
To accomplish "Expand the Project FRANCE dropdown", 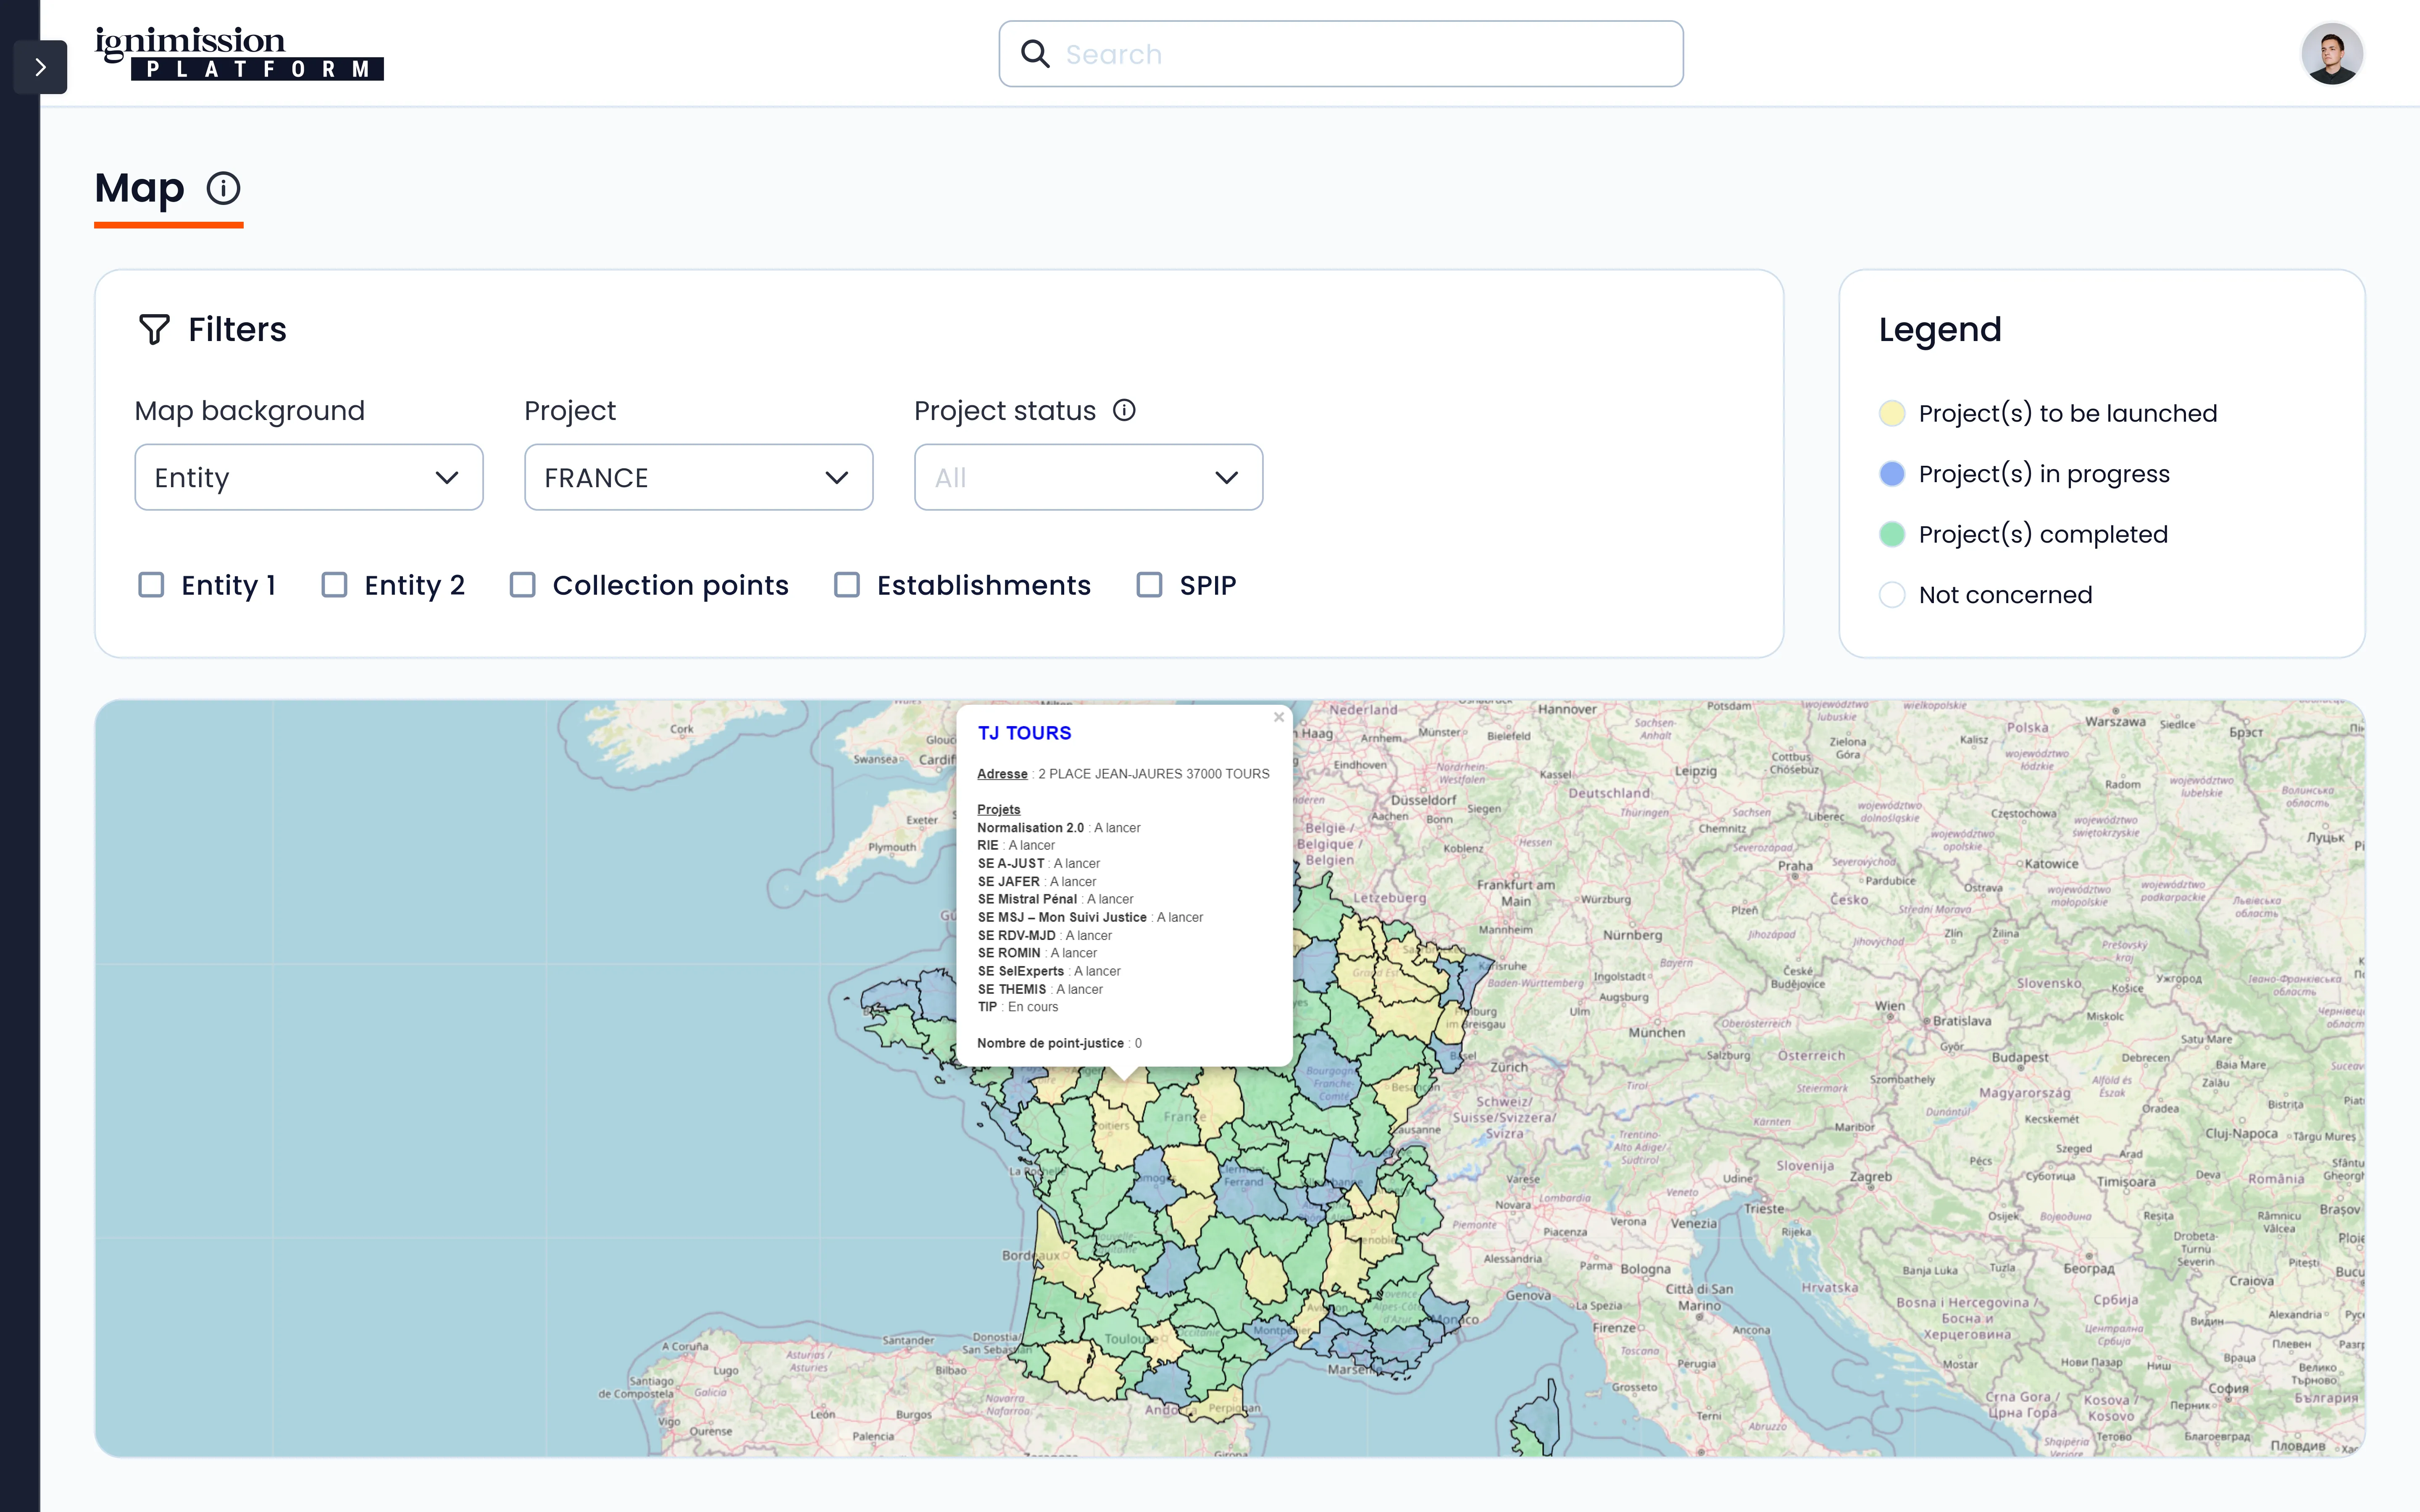I will pos(698,477).
